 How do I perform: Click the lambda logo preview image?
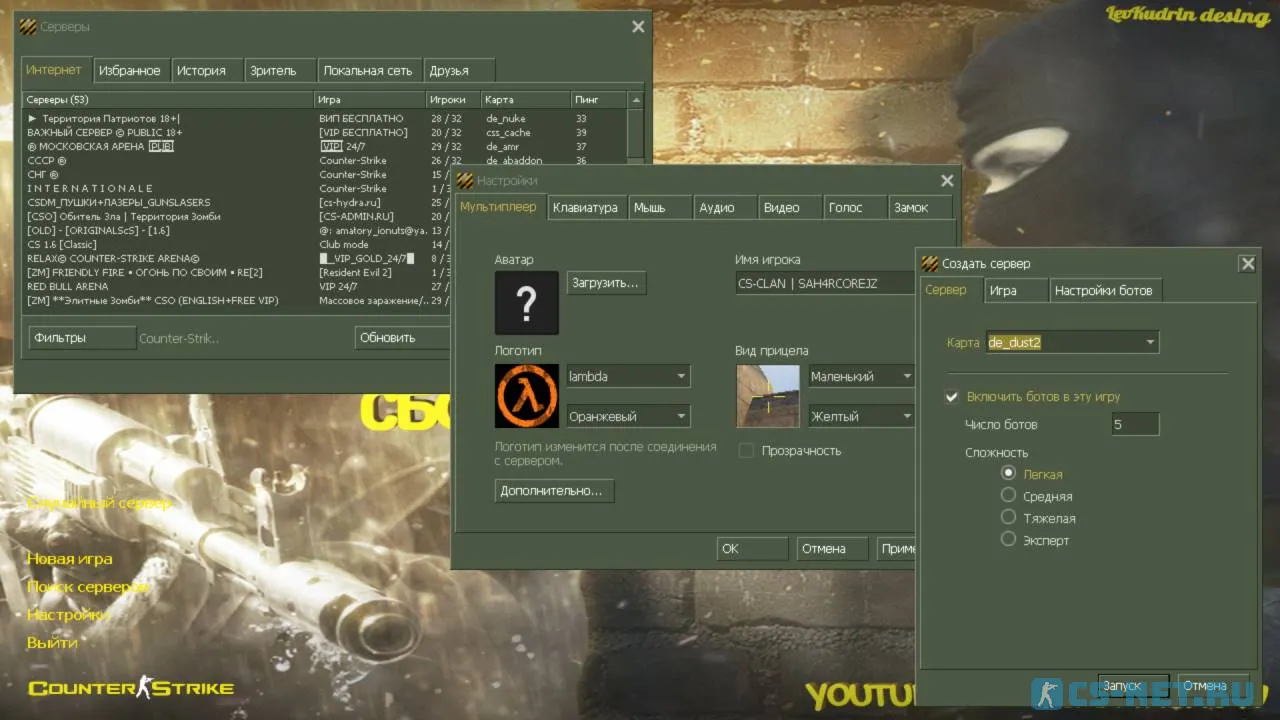526,396
